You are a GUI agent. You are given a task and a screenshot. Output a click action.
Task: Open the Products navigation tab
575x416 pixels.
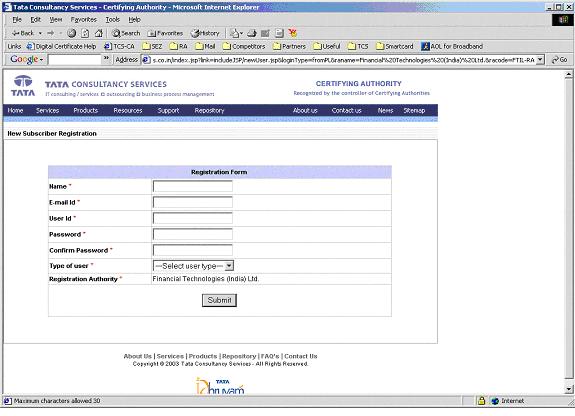tap(85, 110)
